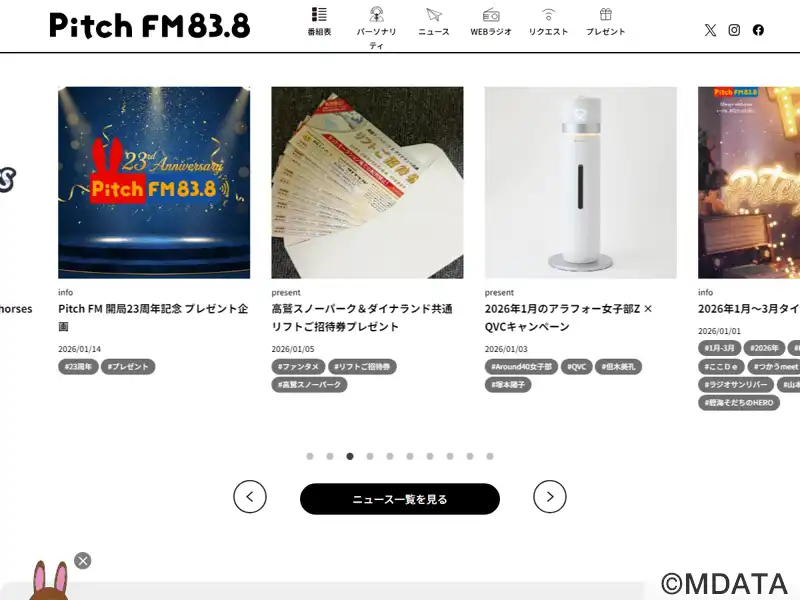Close the rabbit mascot popup banner

[x=83, y=561]
